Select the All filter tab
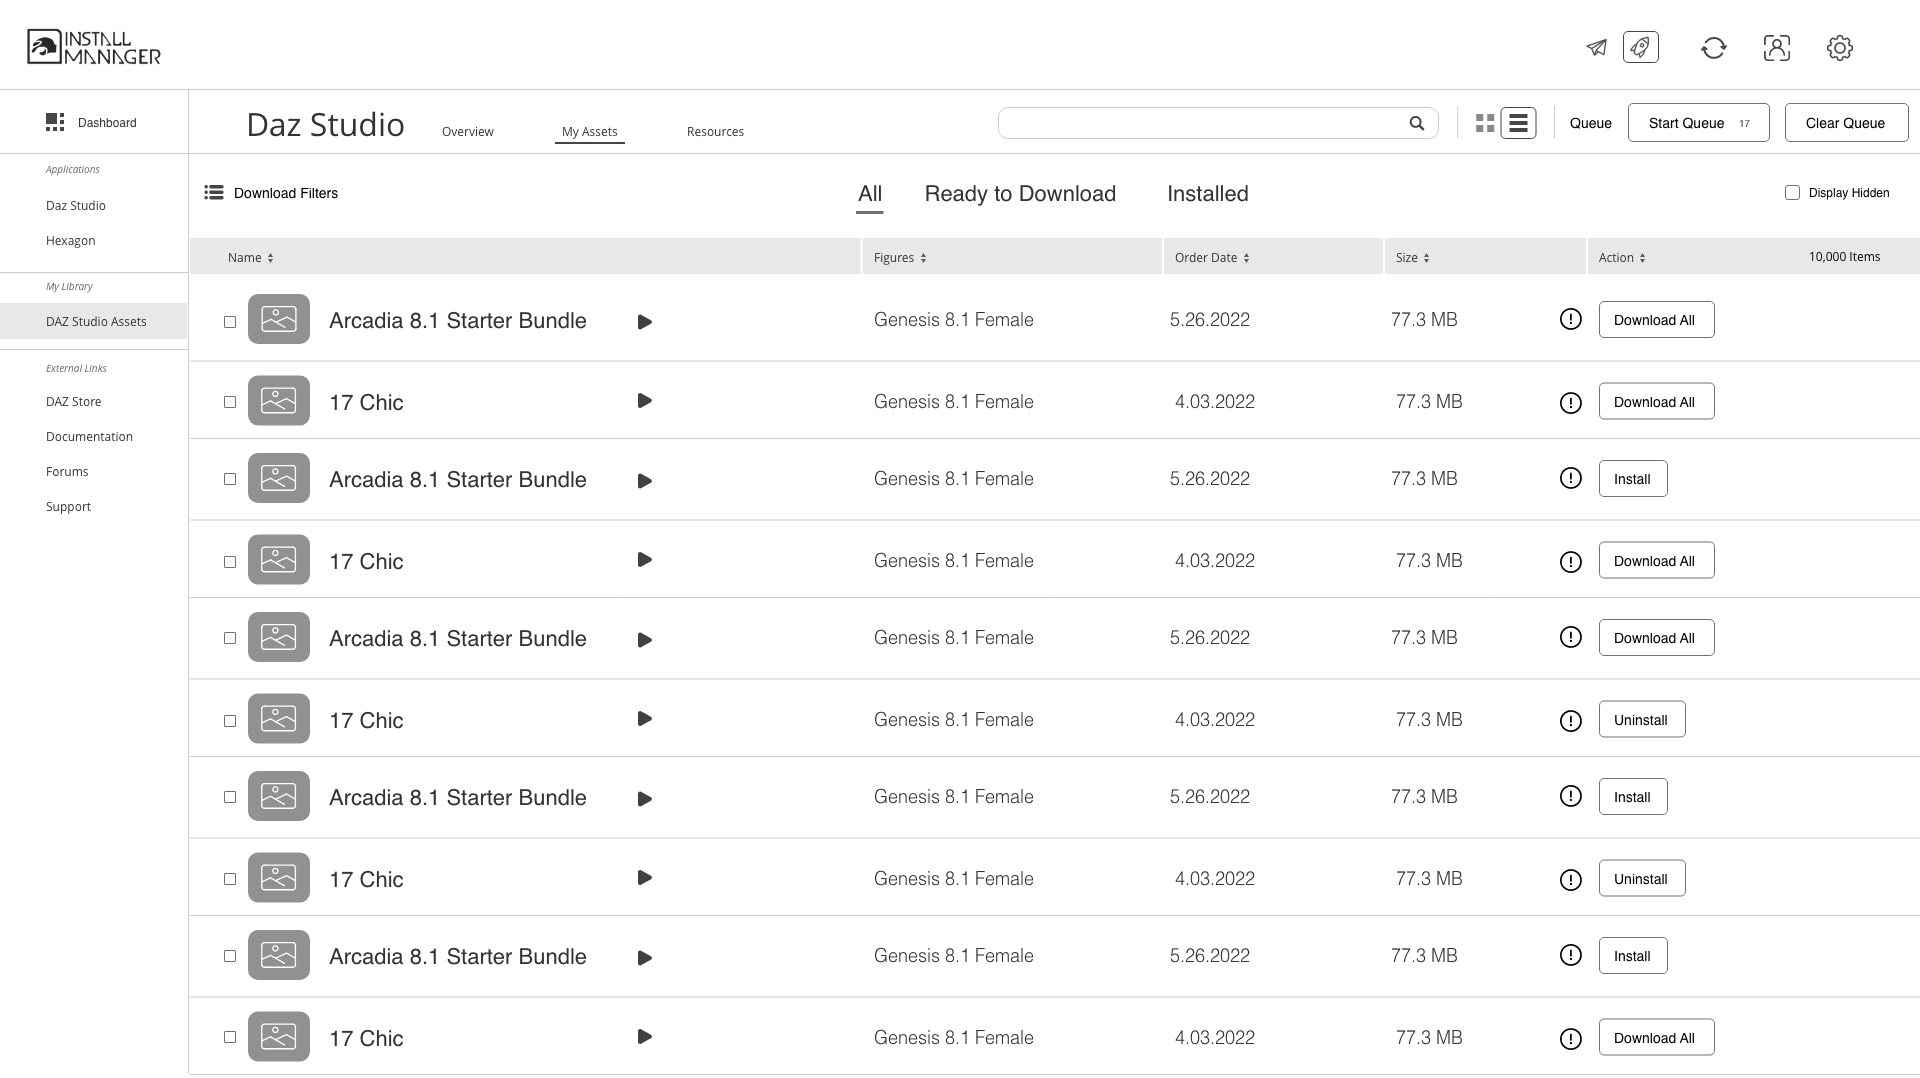The height and width of the screenshot is (1078, 1920). point(870,194)
